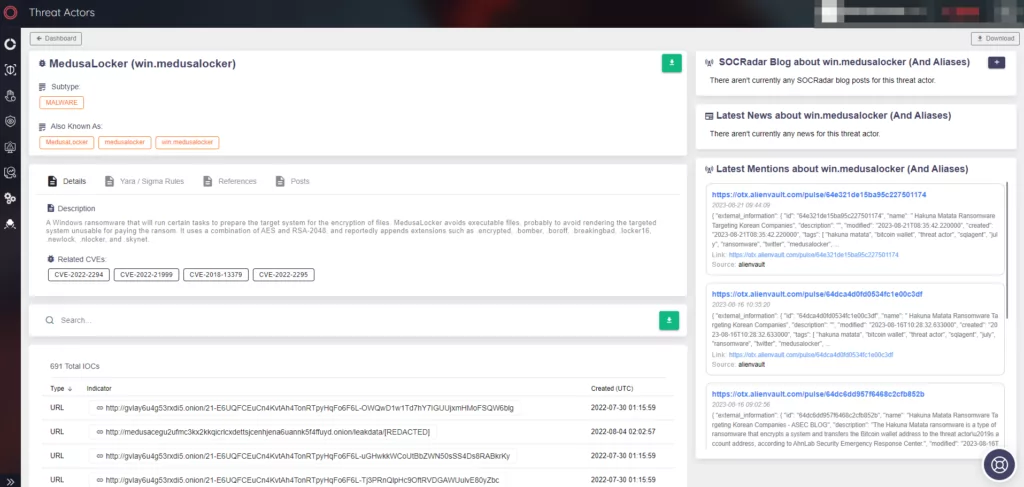Viewport: 1024px width, 487px height.
Task: Click the Related CVEs gear icon
Action: [x=51, y=259]
